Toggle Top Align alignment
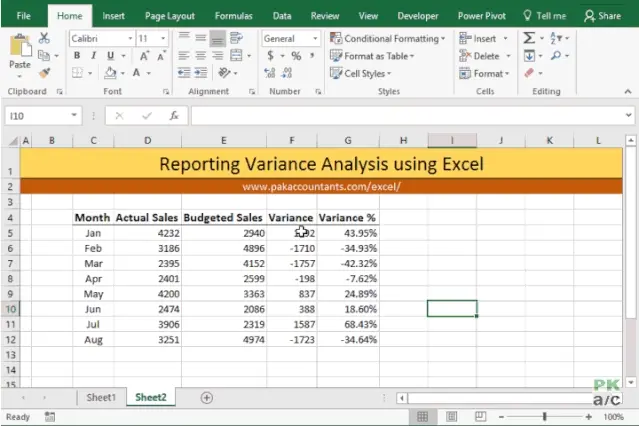This screenshot has width=639, height=426. (x=184, y=38)
